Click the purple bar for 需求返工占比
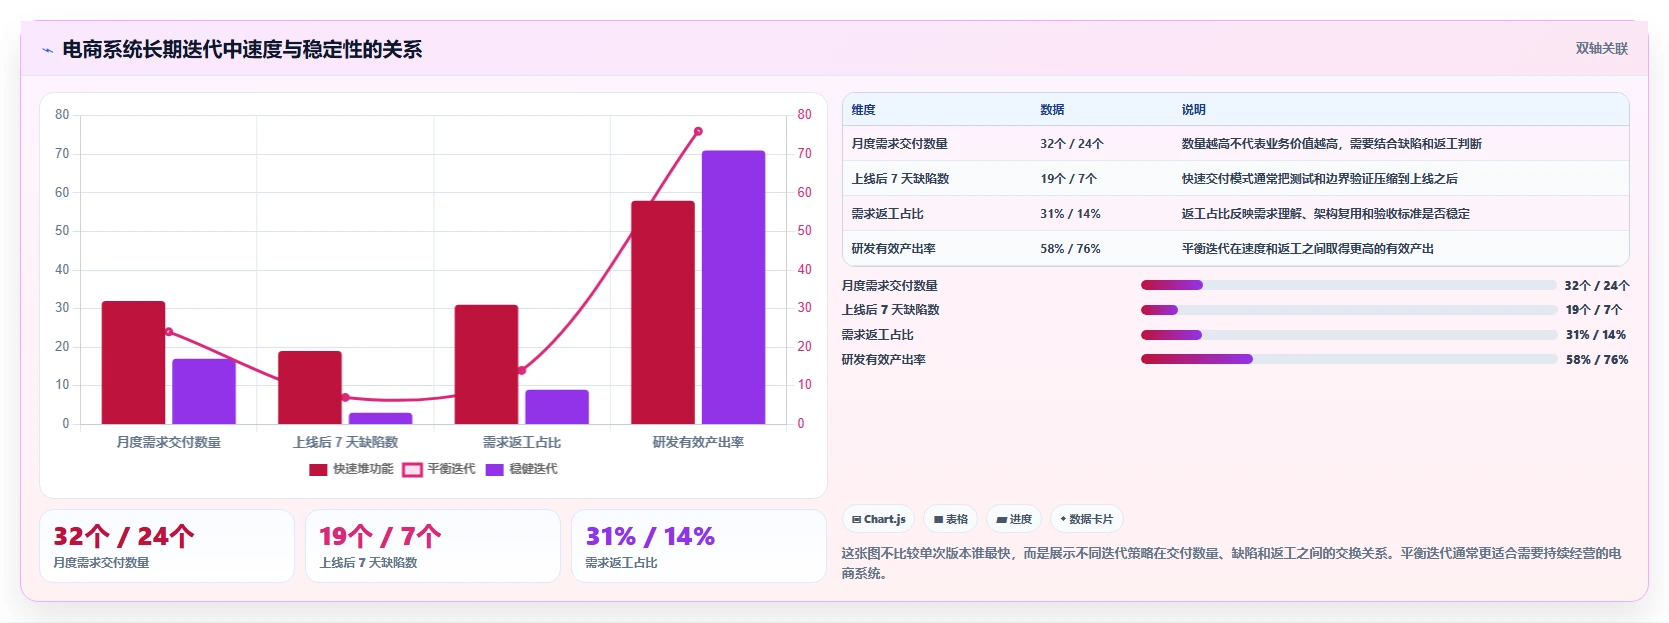Viewport: 1669px width, 623px height. (x=557, y=407)
